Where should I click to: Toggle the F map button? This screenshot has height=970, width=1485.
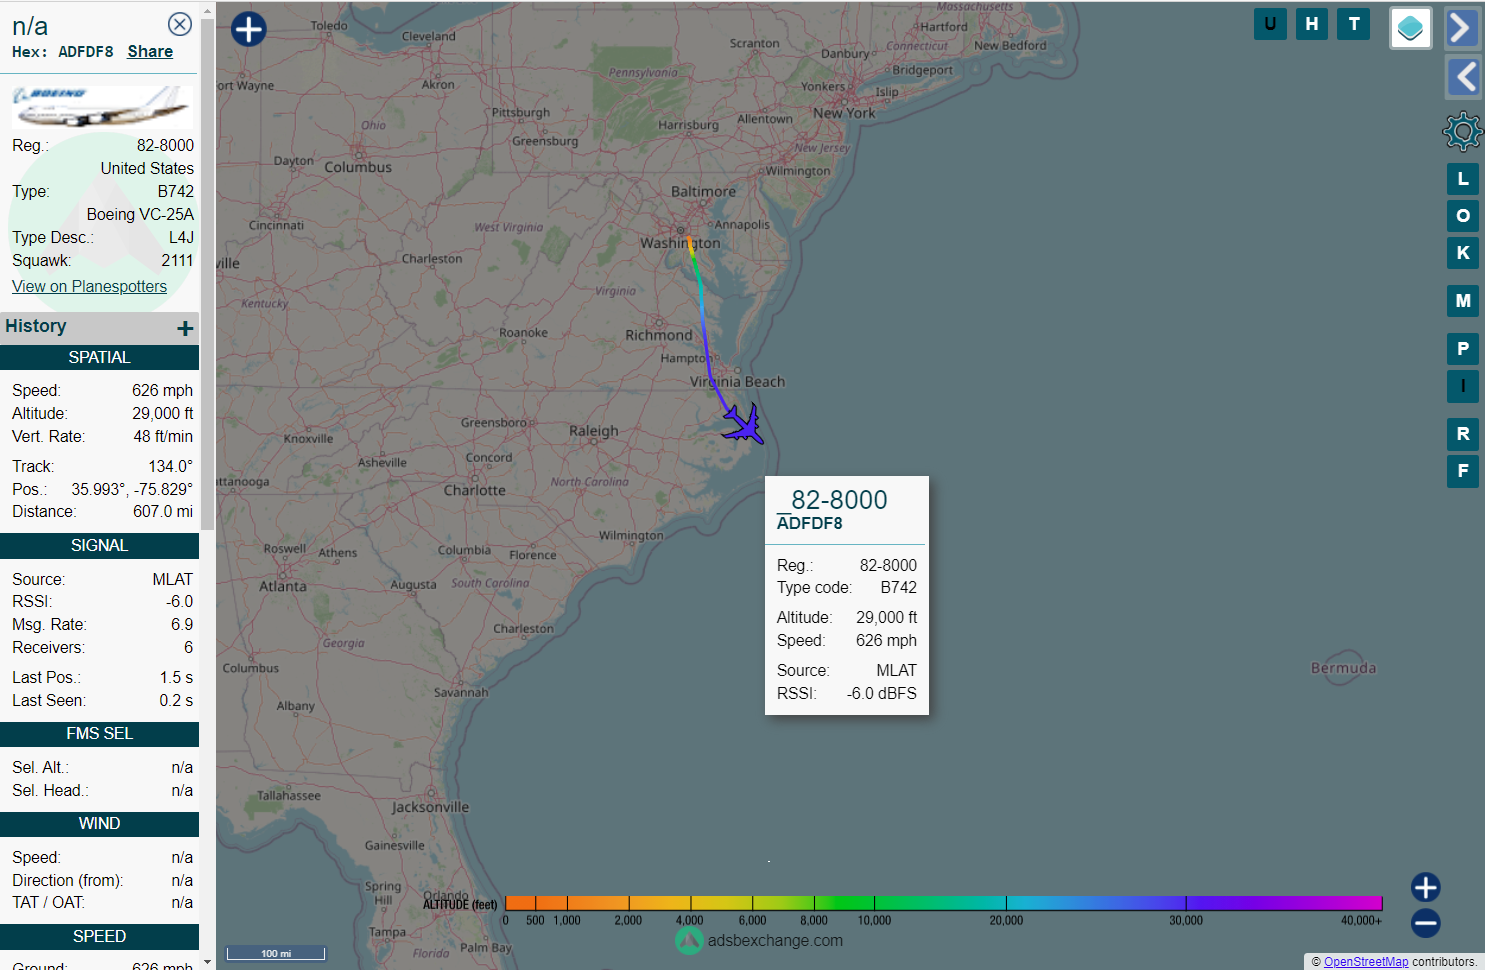(1463, 471)
